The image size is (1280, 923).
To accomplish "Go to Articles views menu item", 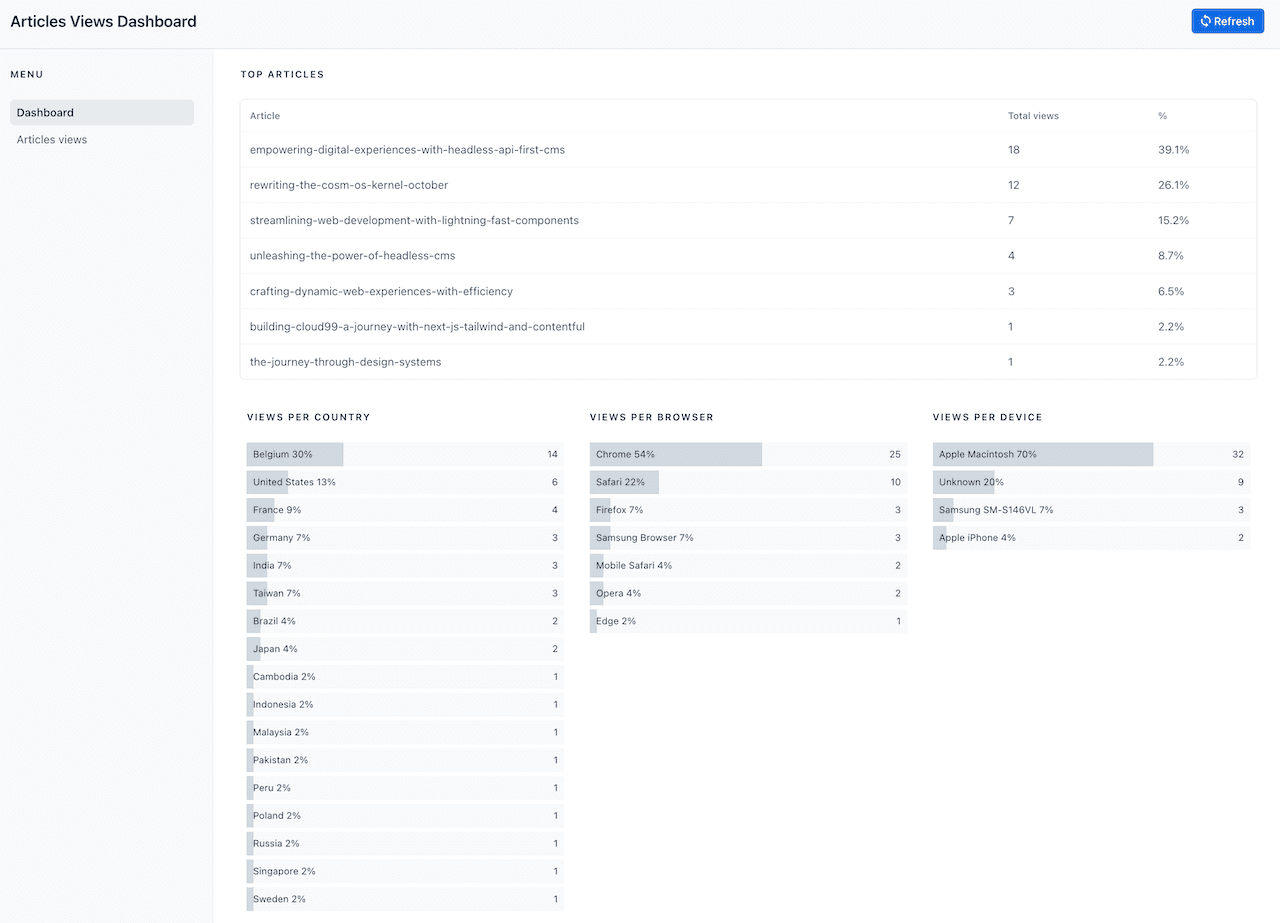I will click(x=52, y=140).
